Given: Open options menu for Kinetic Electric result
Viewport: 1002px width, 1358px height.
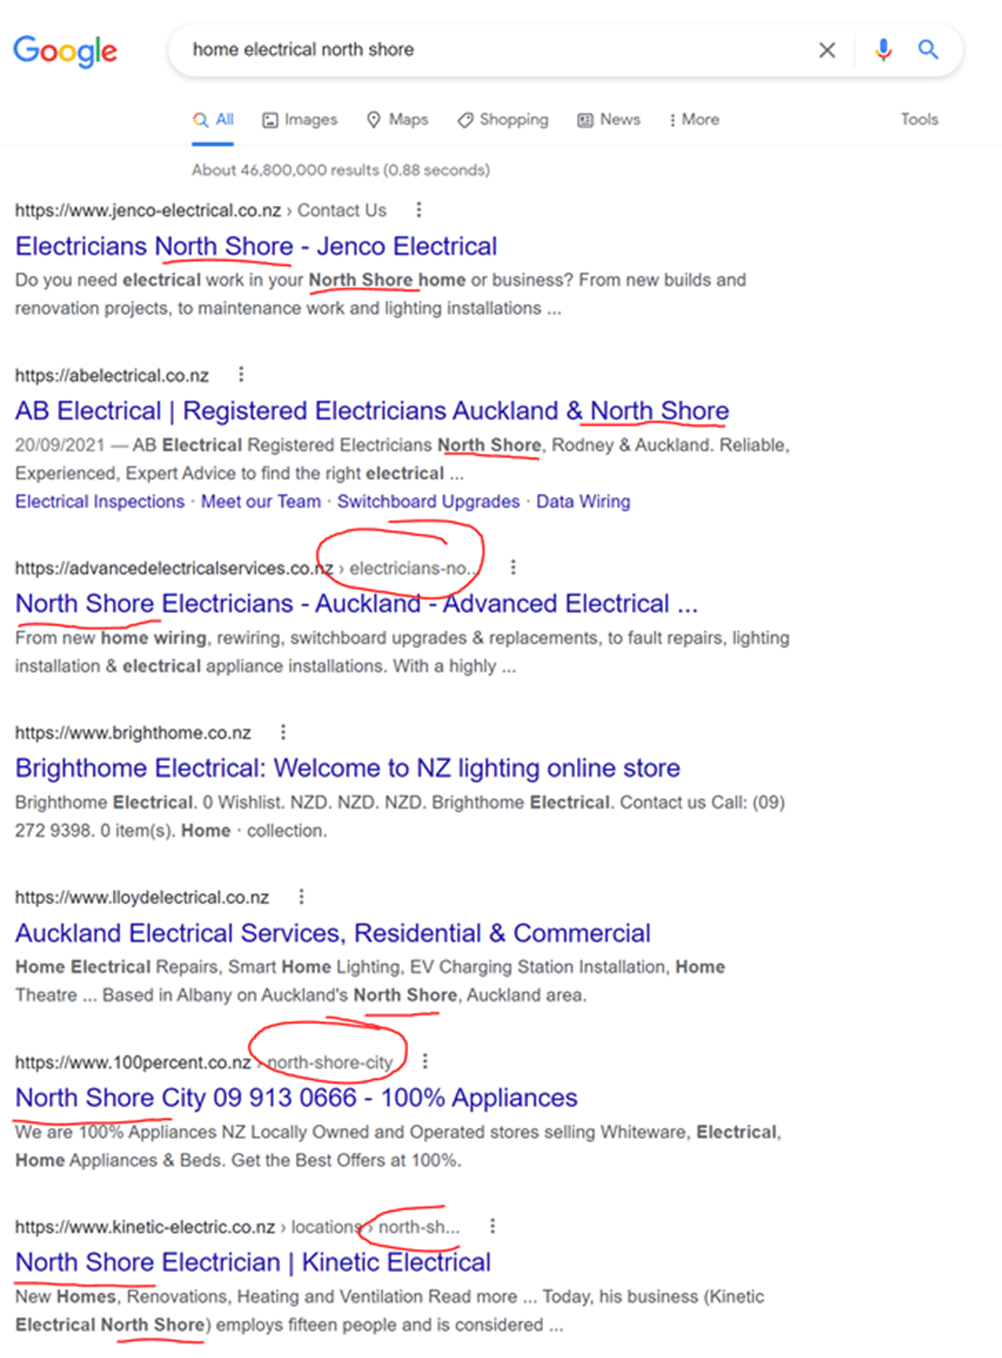Looking at the screenshot, I should 492,1226.
